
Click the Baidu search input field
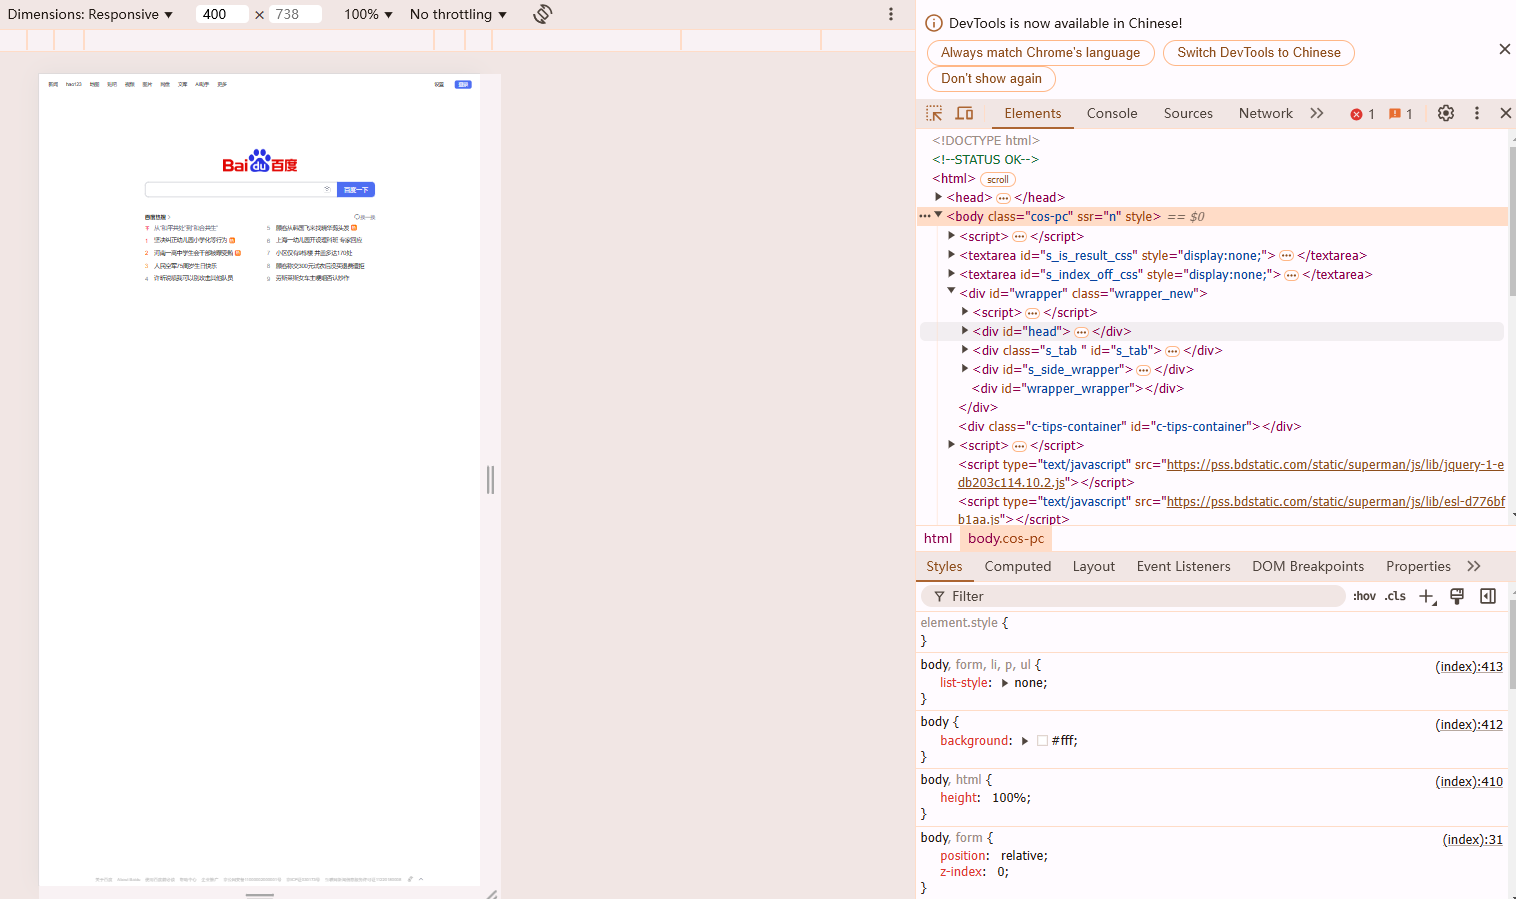click(238, 189)
